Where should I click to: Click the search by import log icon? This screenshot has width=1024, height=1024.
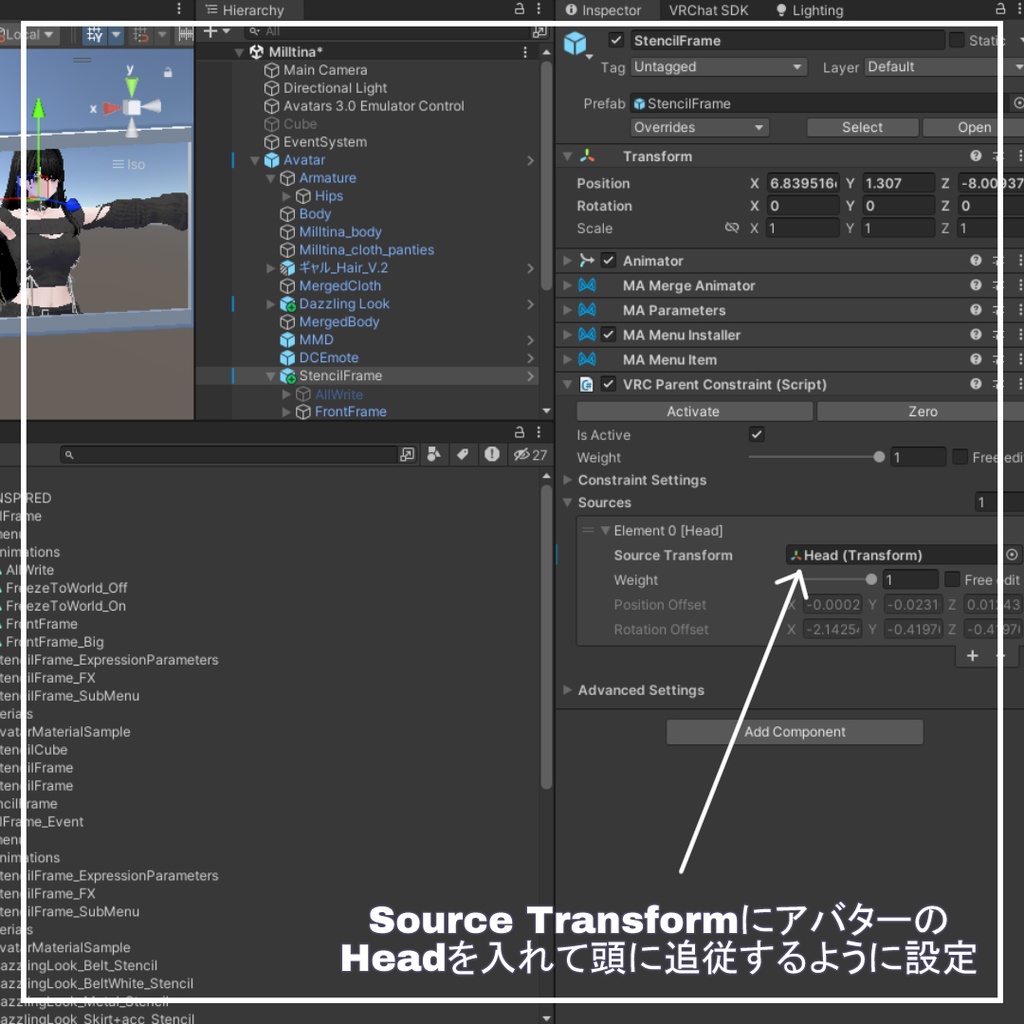click(x=492, y=455)
